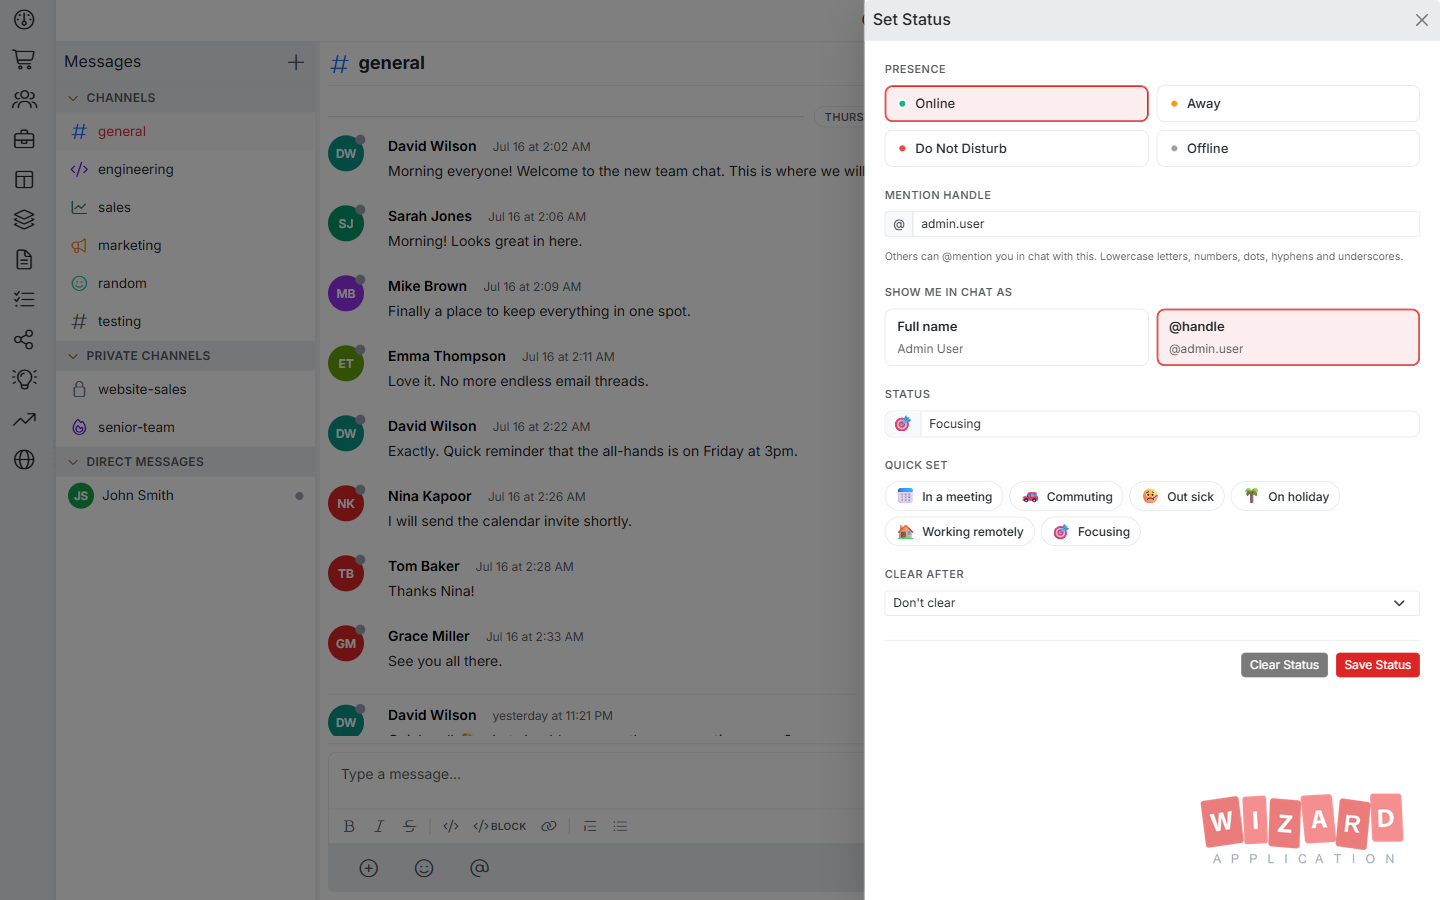Click the status text input field

1169,424
